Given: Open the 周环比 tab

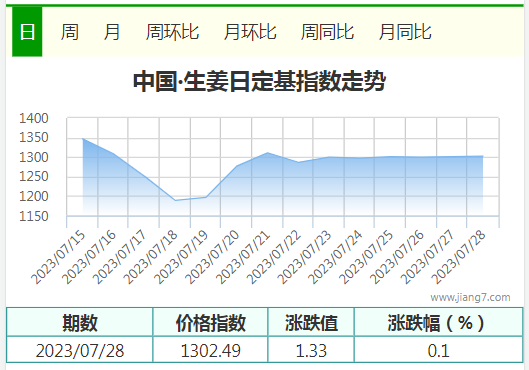Looking at the screenshot, I should point(172,32).
